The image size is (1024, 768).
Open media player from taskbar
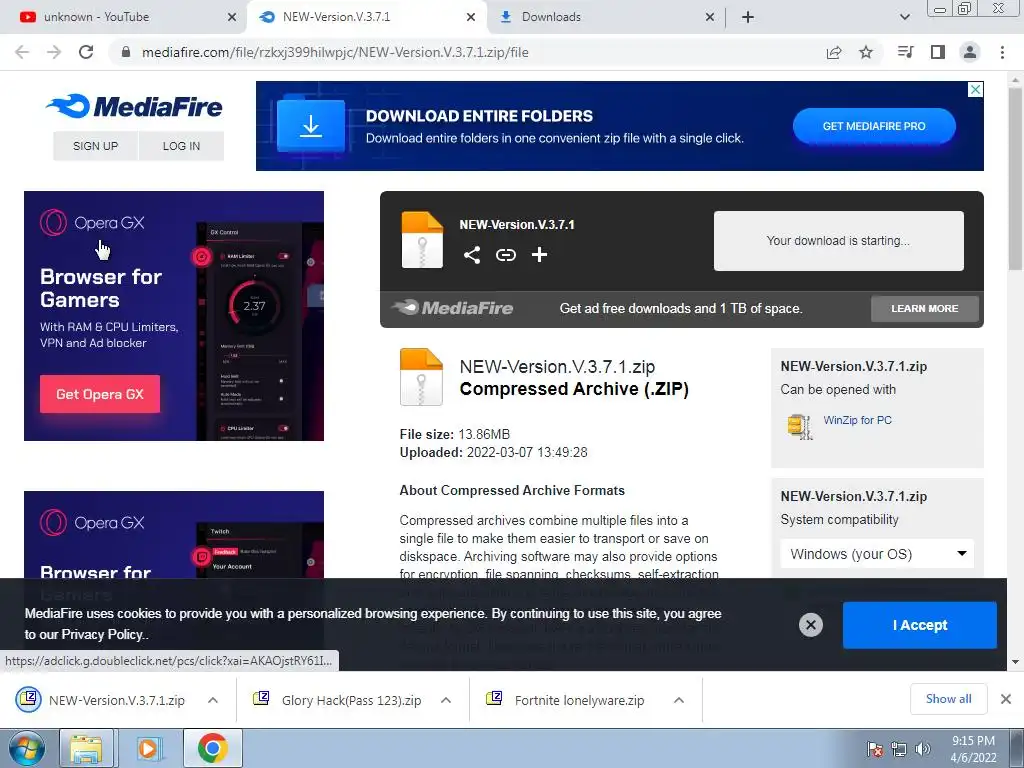(150, 748)
